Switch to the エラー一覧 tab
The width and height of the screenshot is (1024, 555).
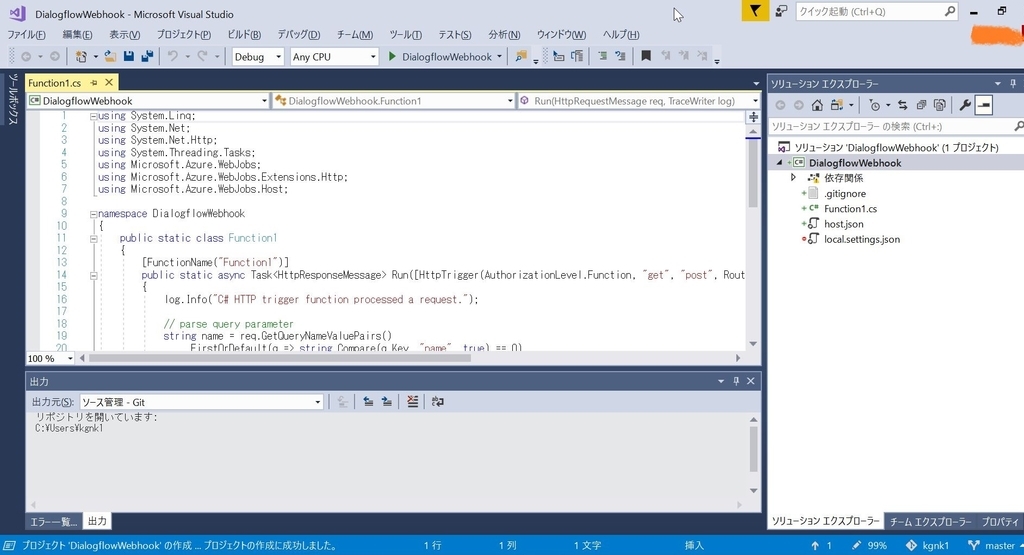[54, 521]
